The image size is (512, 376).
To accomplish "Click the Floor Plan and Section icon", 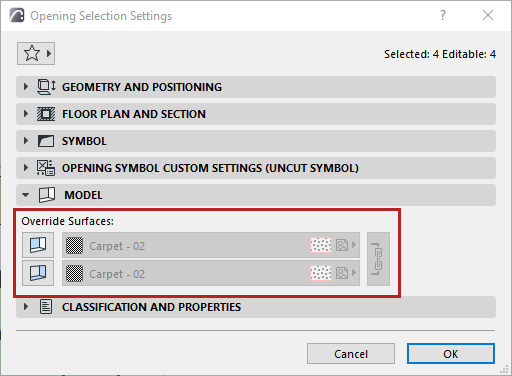I will click(x=46, y=114).
